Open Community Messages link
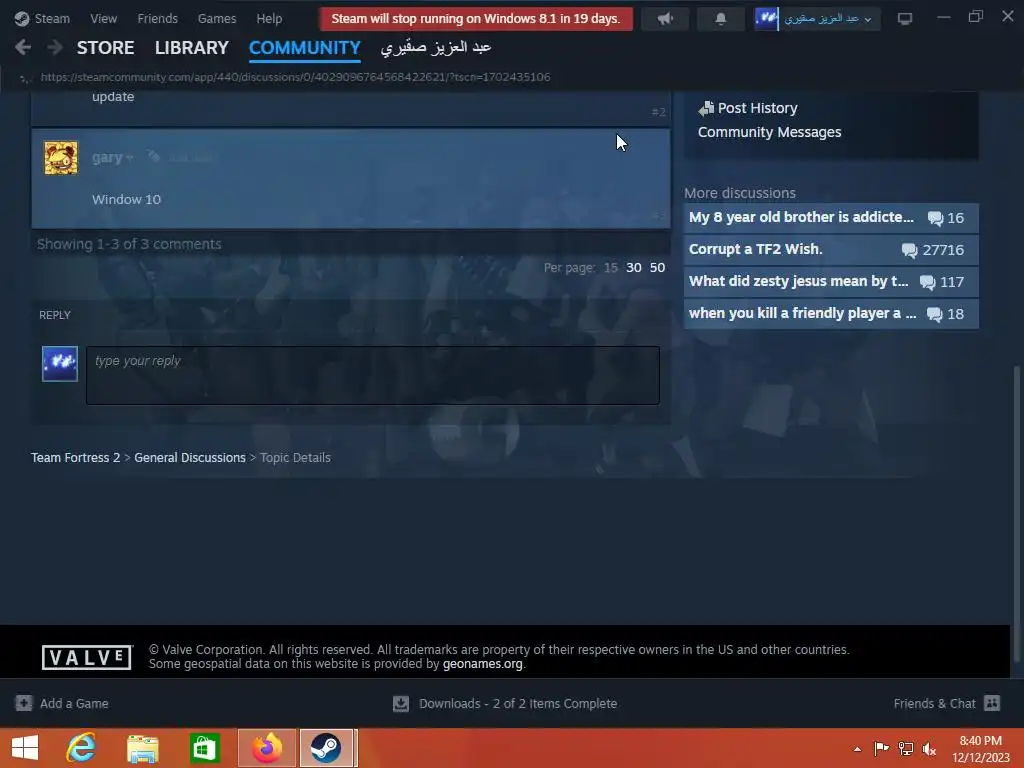 tap(769, 132)
